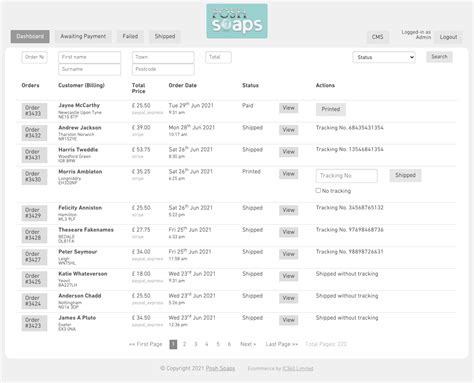Click the Search button
The image size is (474, 383).
[439, 57]
